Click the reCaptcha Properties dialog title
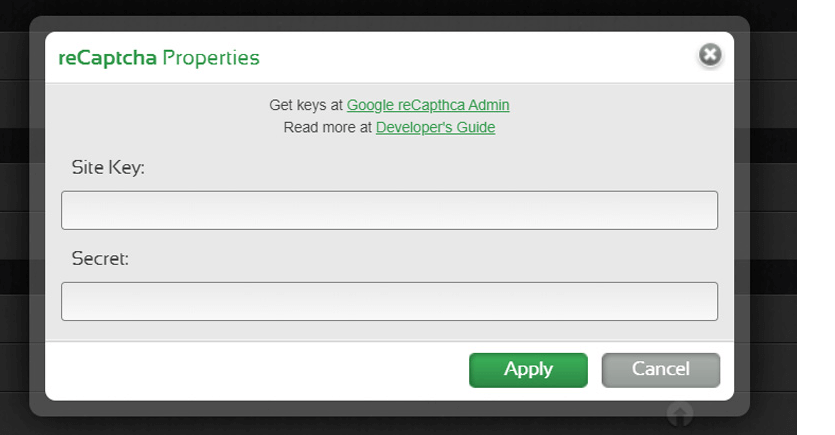835x435 pixels. [x=159, y=58]
